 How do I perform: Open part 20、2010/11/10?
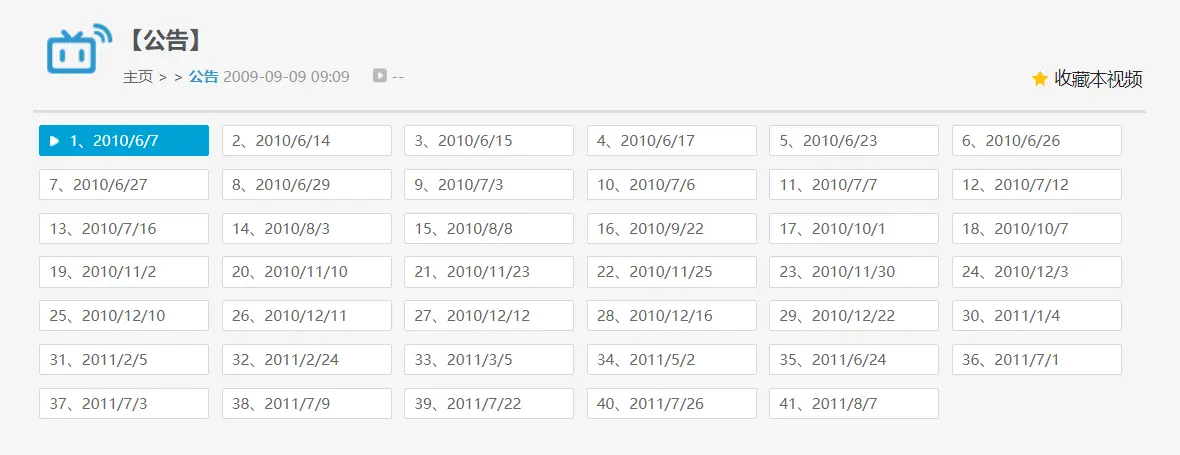pyautogui.click(x=306, y=272)
